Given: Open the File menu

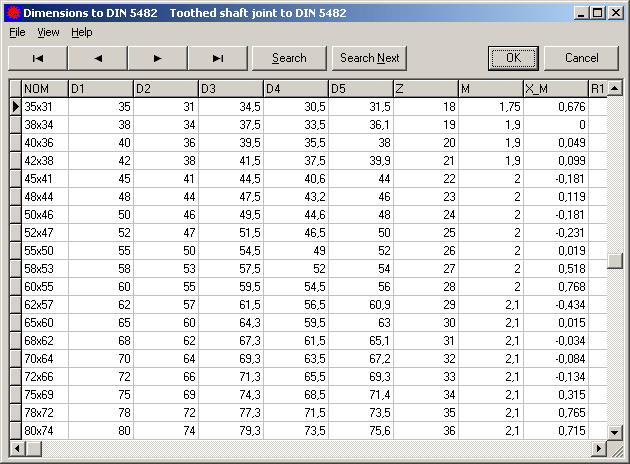Looking at the screenshot, I should tap(17, 32).
